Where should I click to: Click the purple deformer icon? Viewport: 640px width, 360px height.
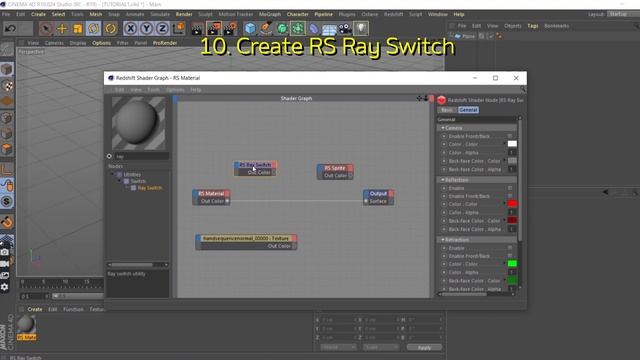[313, 29]
